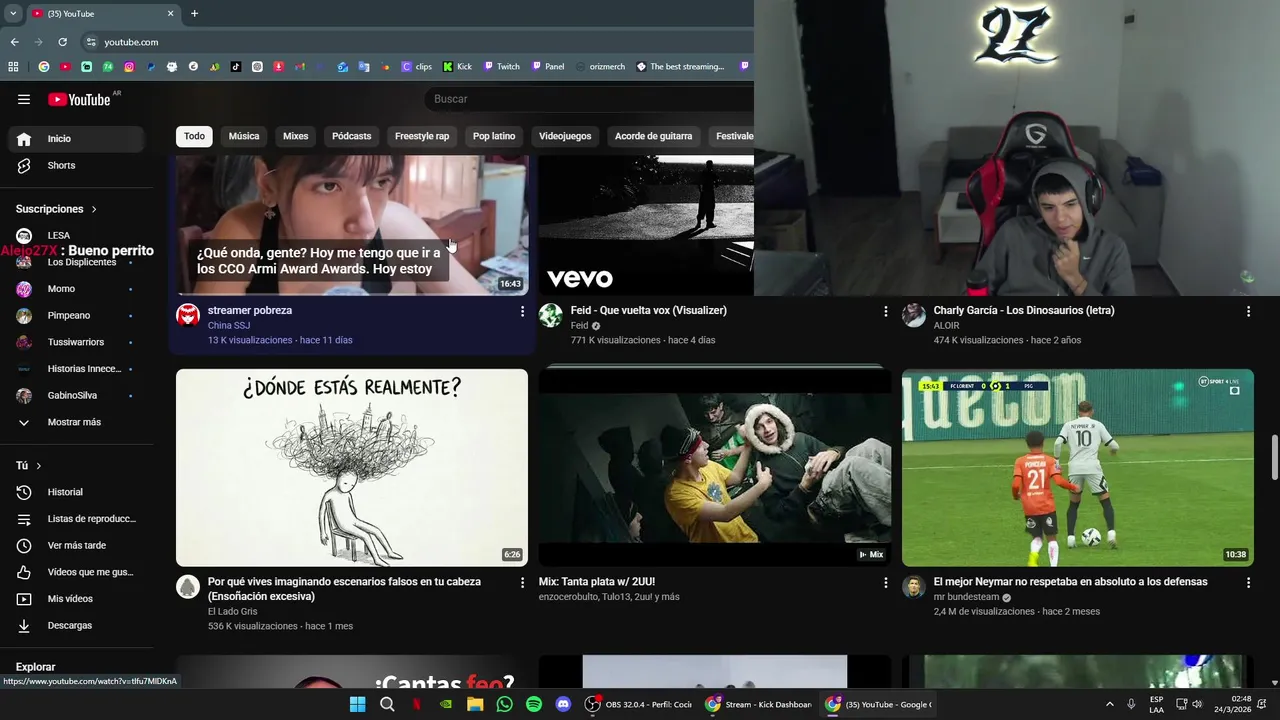Open the Tú section chevron
This screenshot has height=720, width=1280.
click(39, 466)
